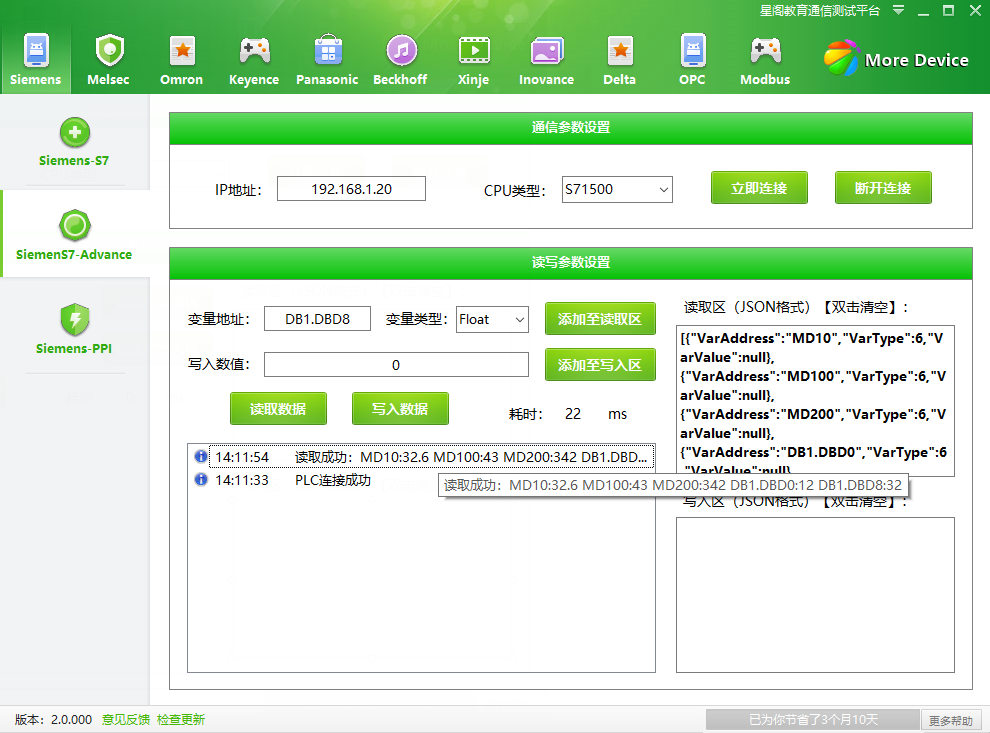Select Siemens-S7 sidebar item
Viewport: 990px width, 733px height.
[x=75, y=143]
